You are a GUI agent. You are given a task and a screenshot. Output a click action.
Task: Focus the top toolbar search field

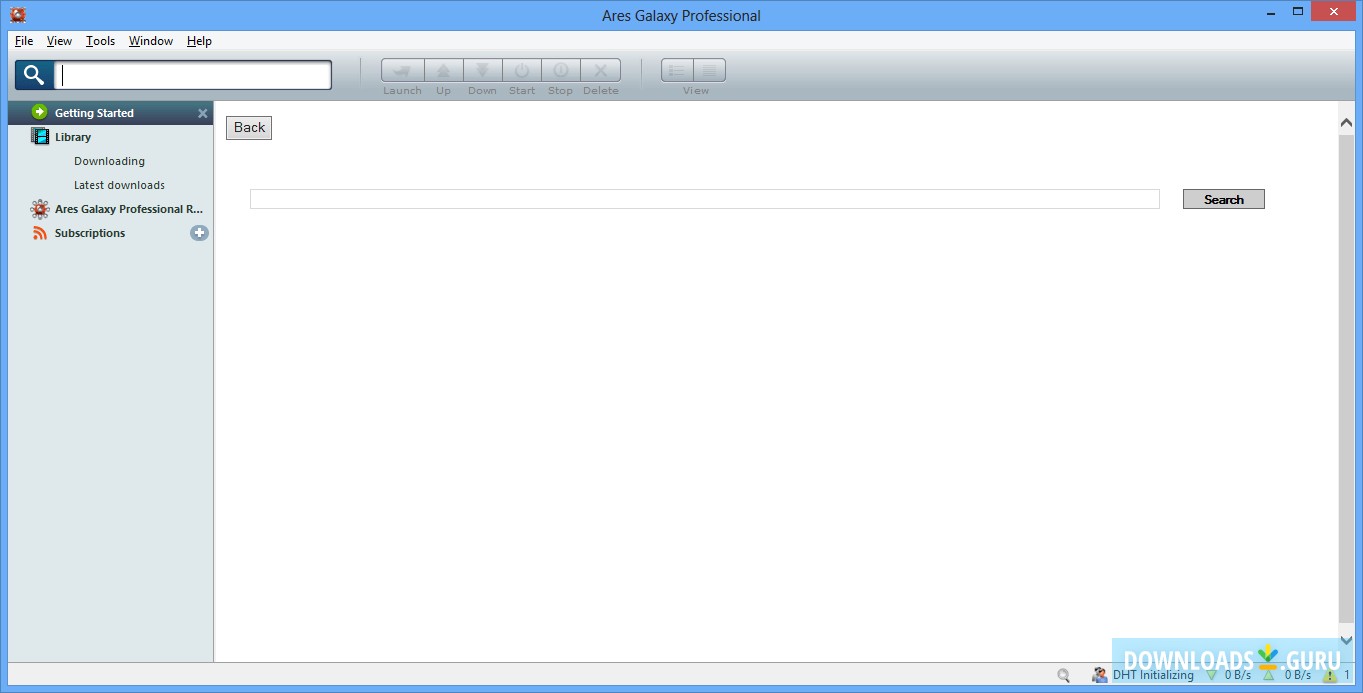(x=193, y=75)
